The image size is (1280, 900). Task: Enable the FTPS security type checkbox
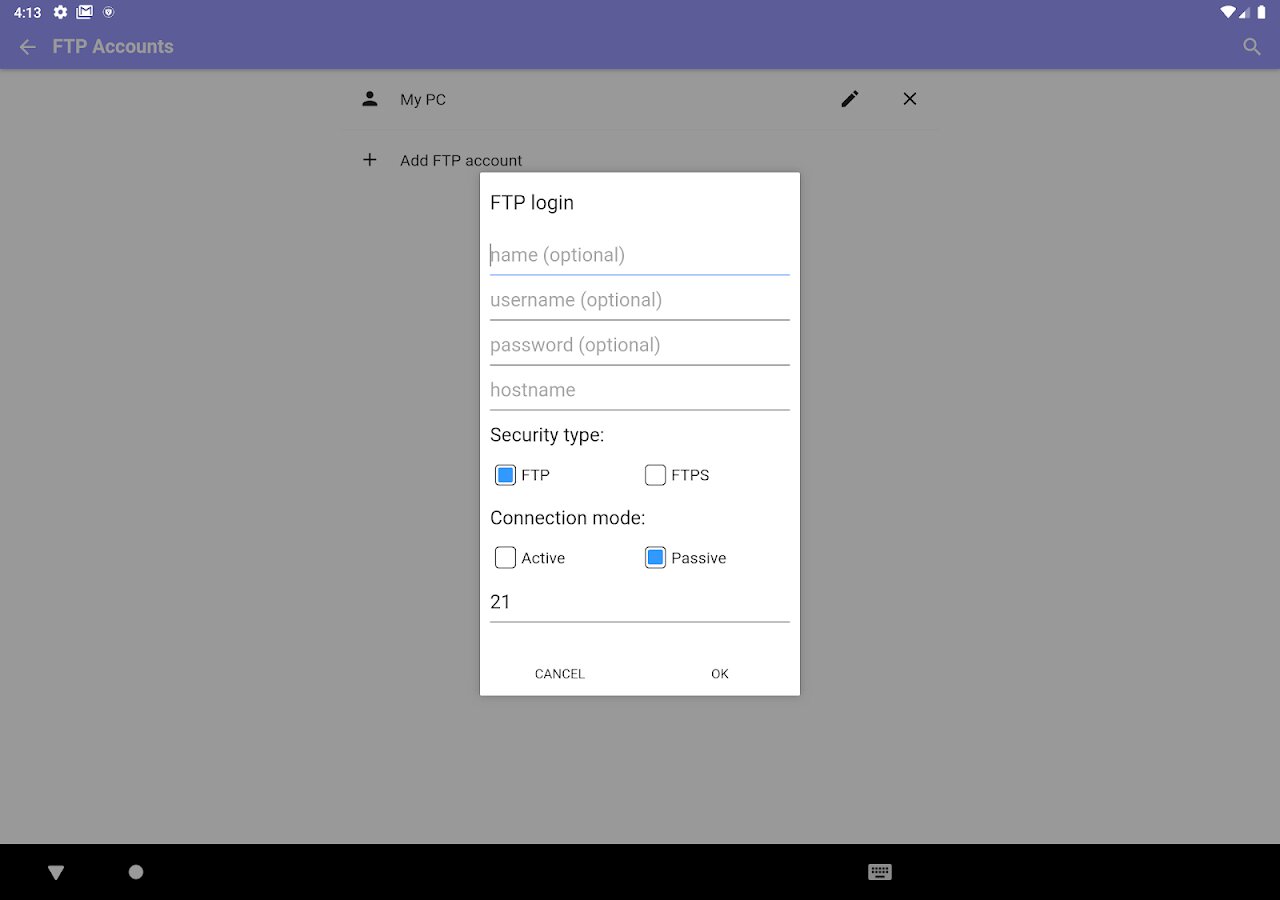coord(655,475)
